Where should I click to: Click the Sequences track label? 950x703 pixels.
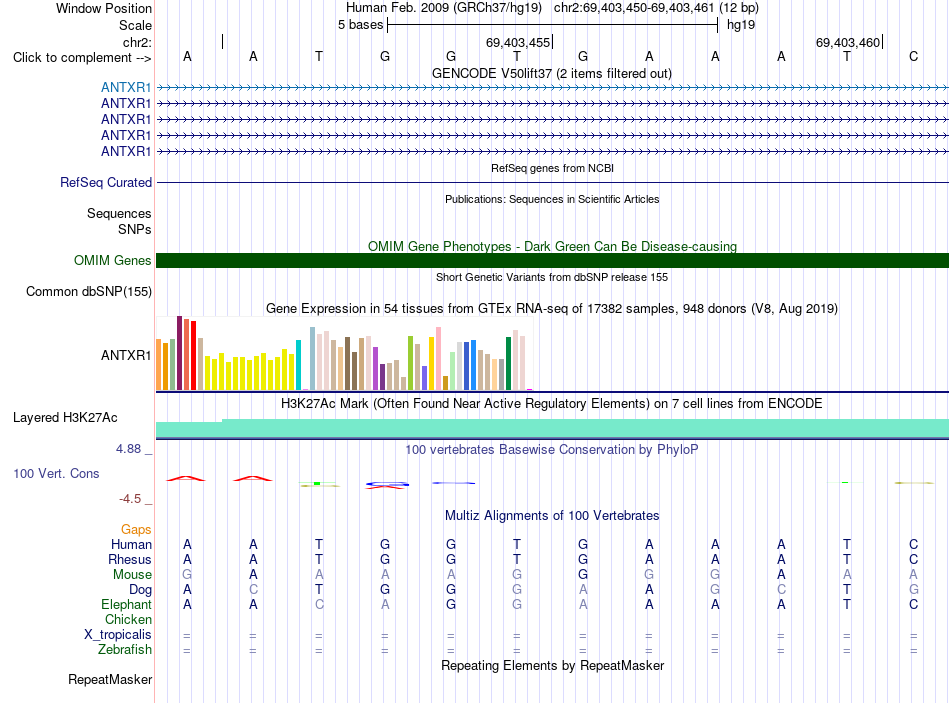(x=119, y=213)
